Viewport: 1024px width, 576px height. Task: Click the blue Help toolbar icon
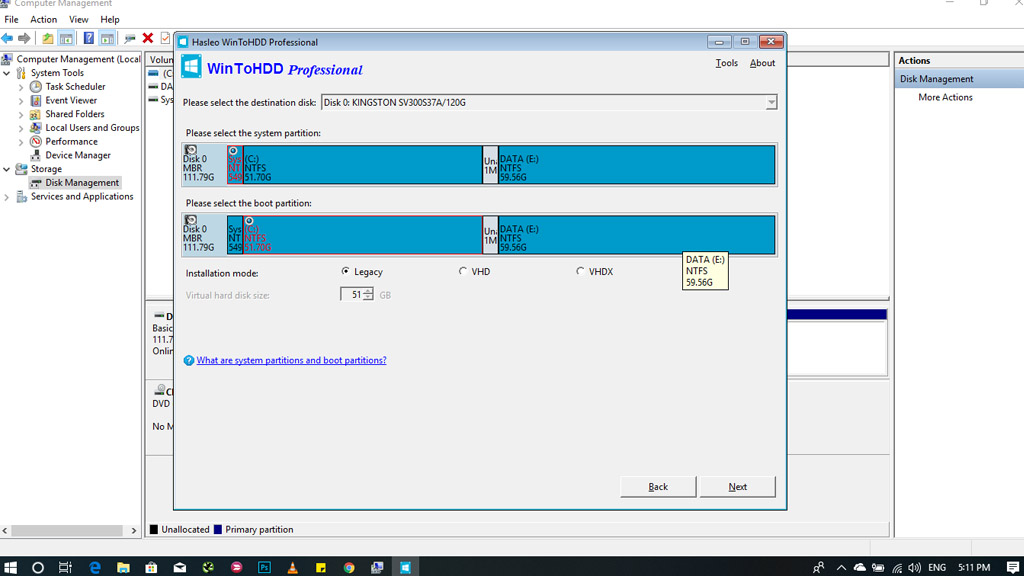point(88,38)
